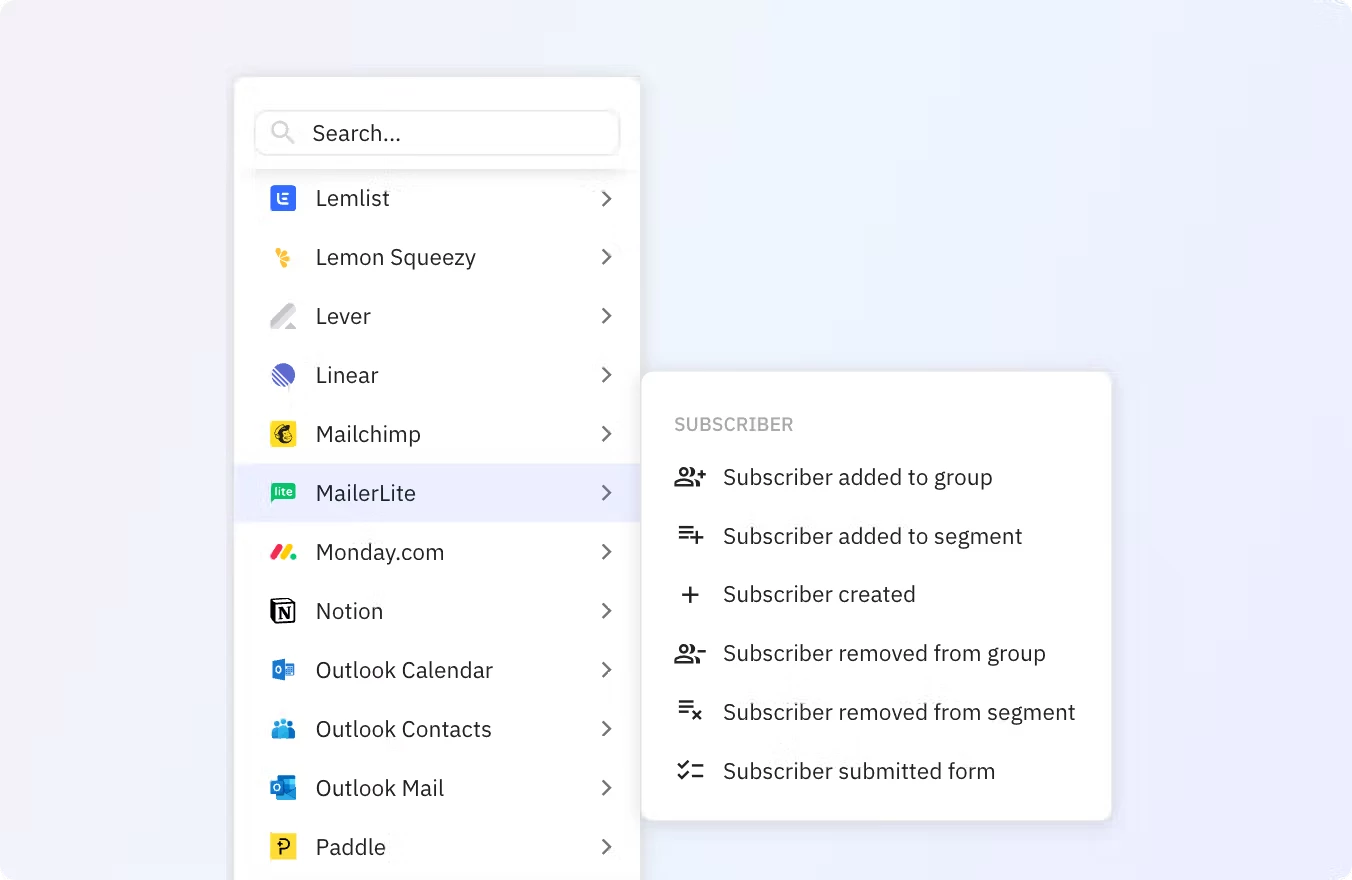Click the Outlook Contacts people icon
The width and height of the screenshot is (1352, 880).
point(283,729)
